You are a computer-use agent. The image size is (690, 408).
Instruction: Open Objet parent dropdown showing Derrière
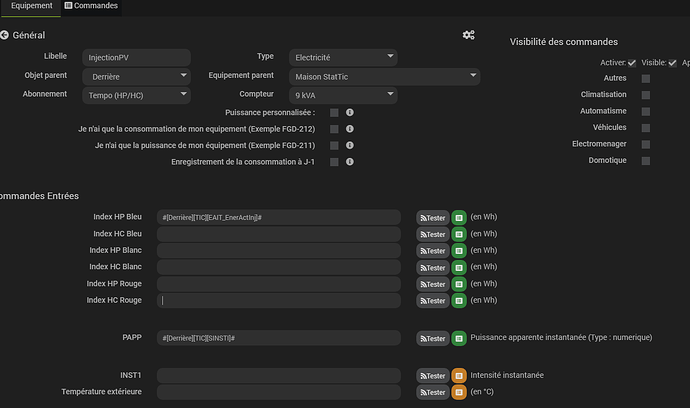[136, 77]
